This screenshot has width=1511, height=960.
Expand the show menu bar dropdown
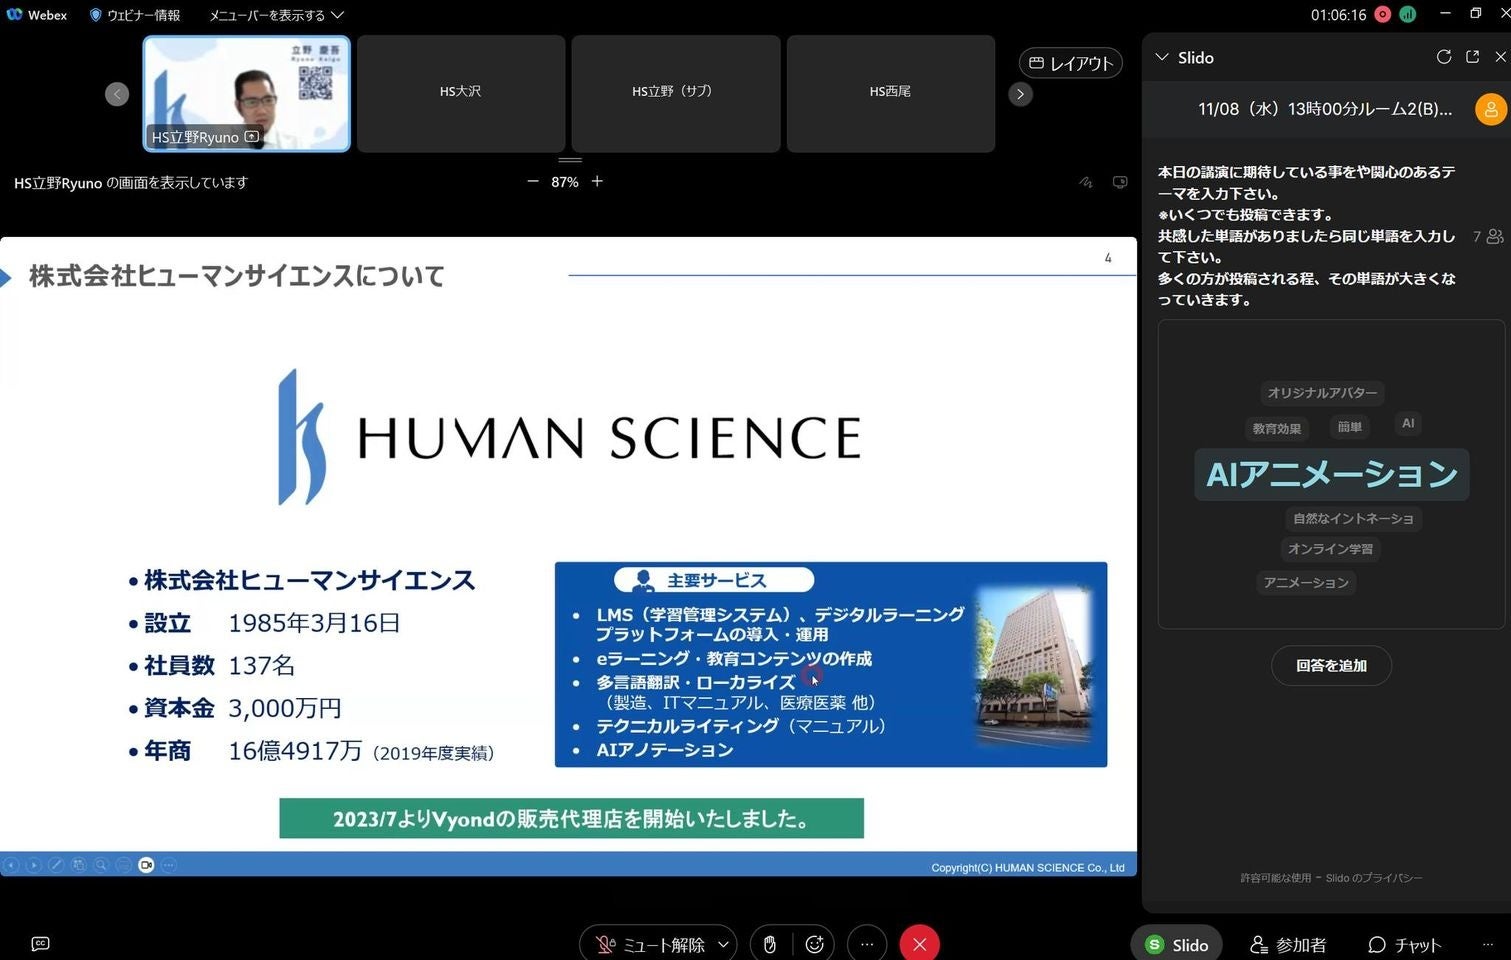click(276, 15)
